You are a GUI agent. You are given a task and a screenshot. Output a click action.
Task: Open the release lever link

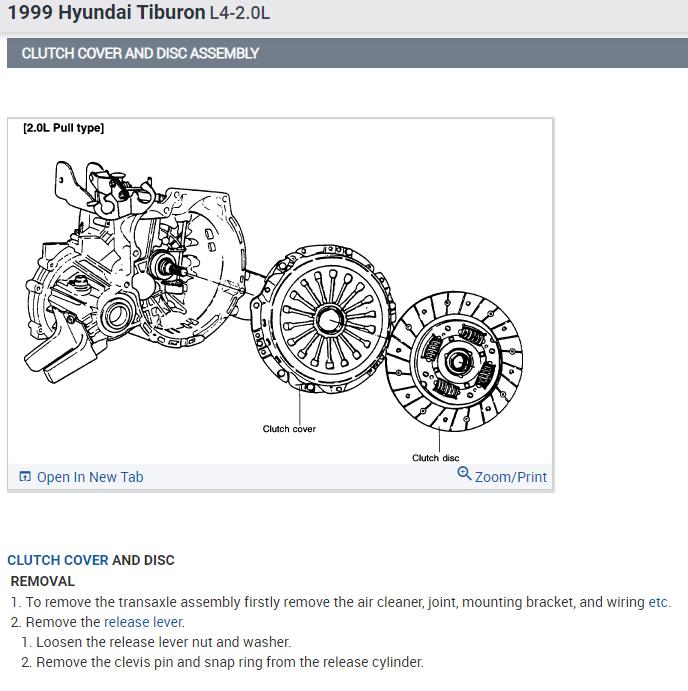(x=144, y=622)
